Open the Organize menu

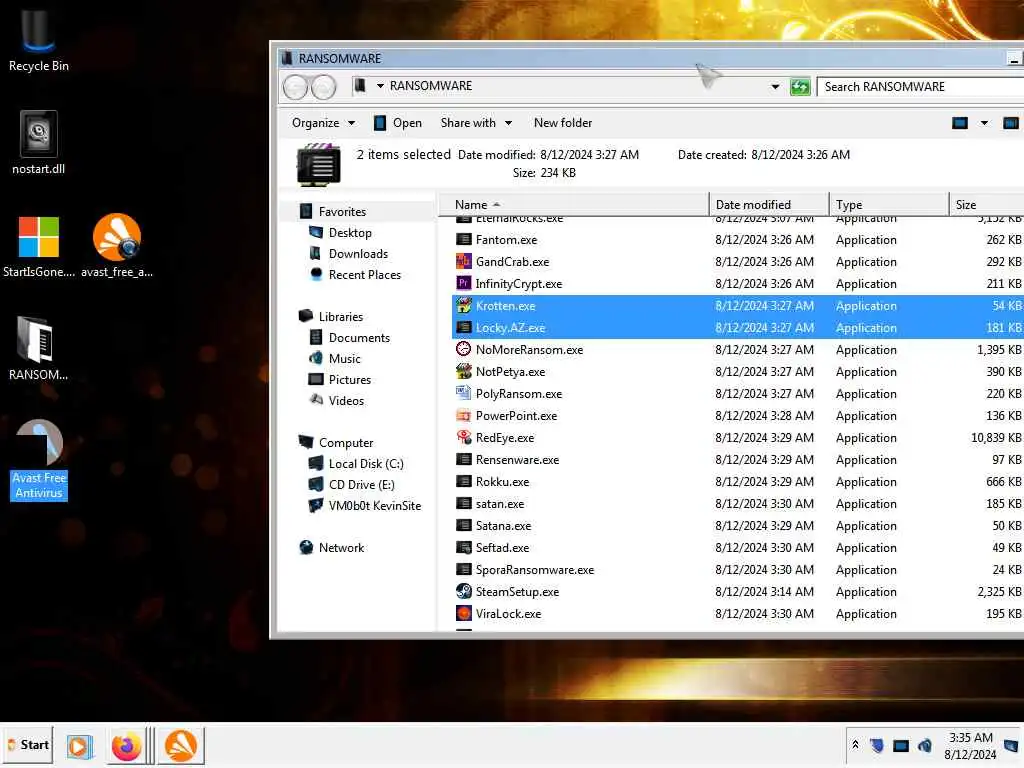click(x=323, y=123)
